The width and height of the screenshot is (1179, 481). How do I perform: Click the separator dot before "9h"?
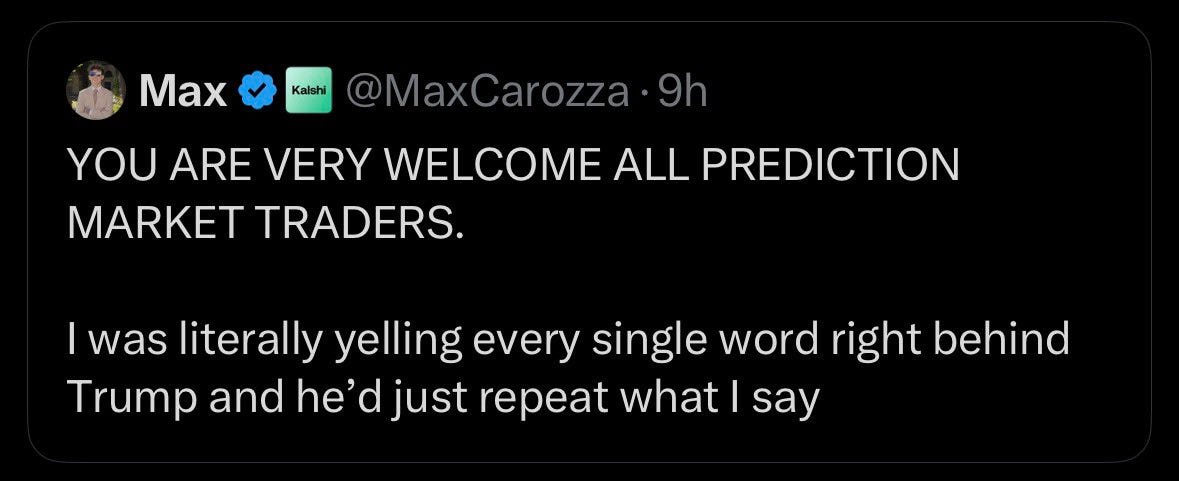[x=645, y=92]
